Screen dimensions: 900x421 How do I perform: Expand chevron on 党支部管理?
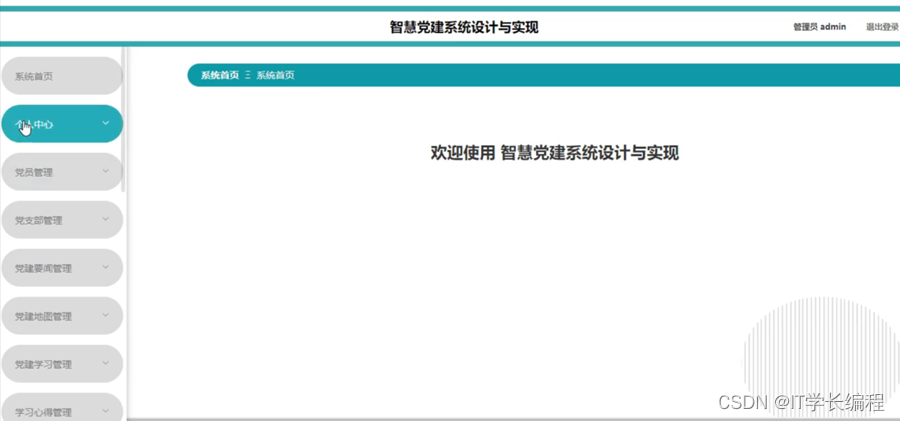[106, 219]
